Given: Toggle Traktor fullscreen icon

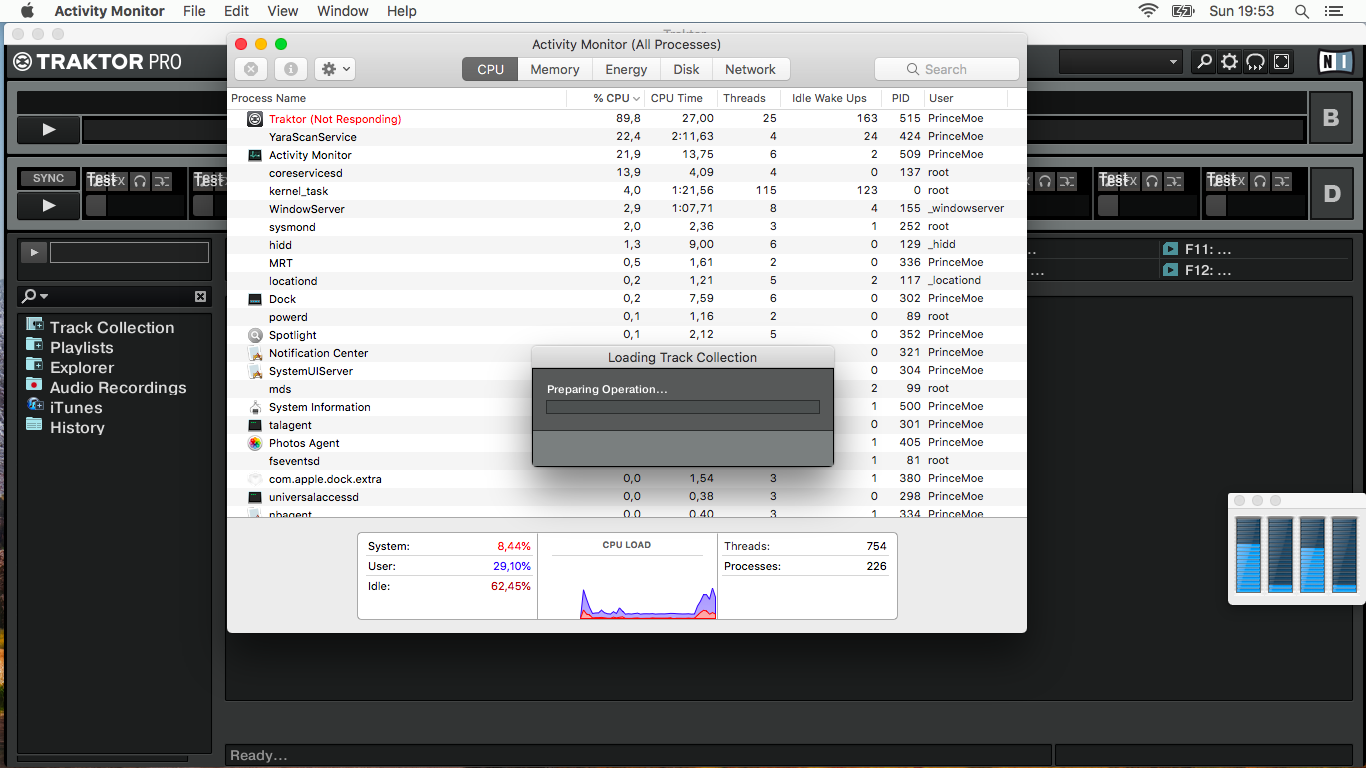Looking at the screenshot, I should (x=1282, y=61).
